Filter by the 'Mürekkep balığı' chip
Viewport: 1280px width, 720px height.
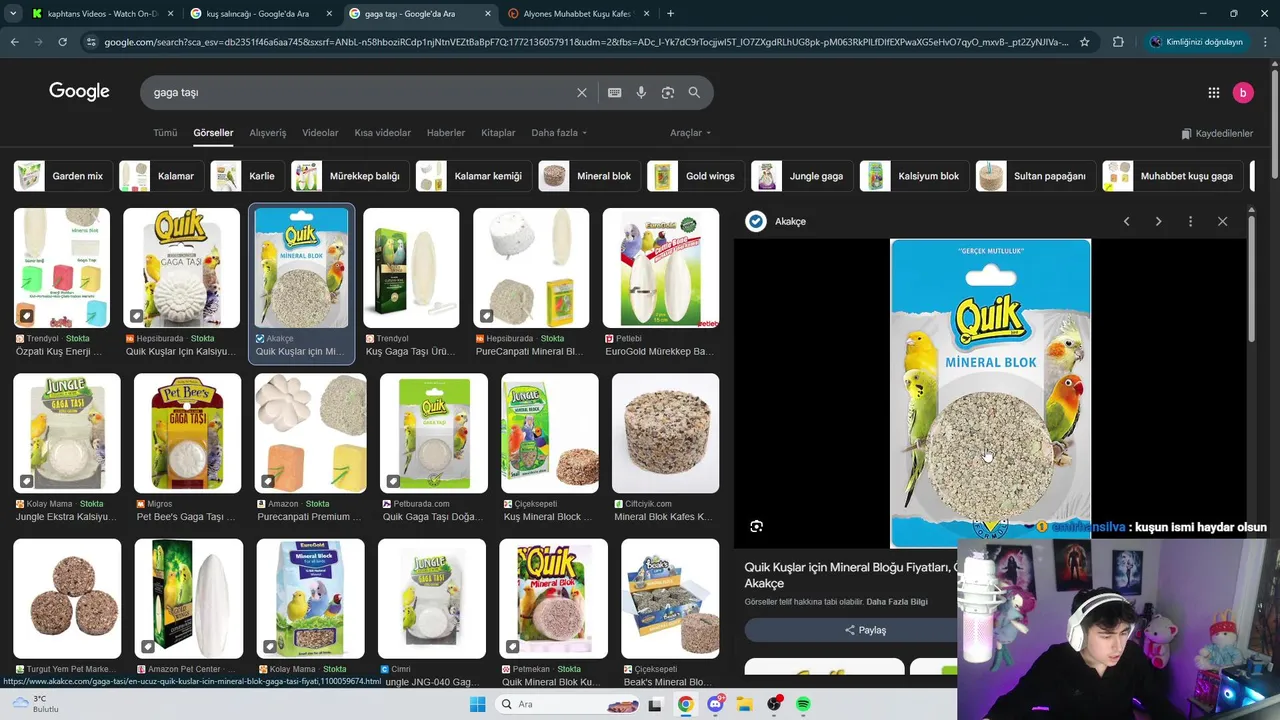point(348,176)
